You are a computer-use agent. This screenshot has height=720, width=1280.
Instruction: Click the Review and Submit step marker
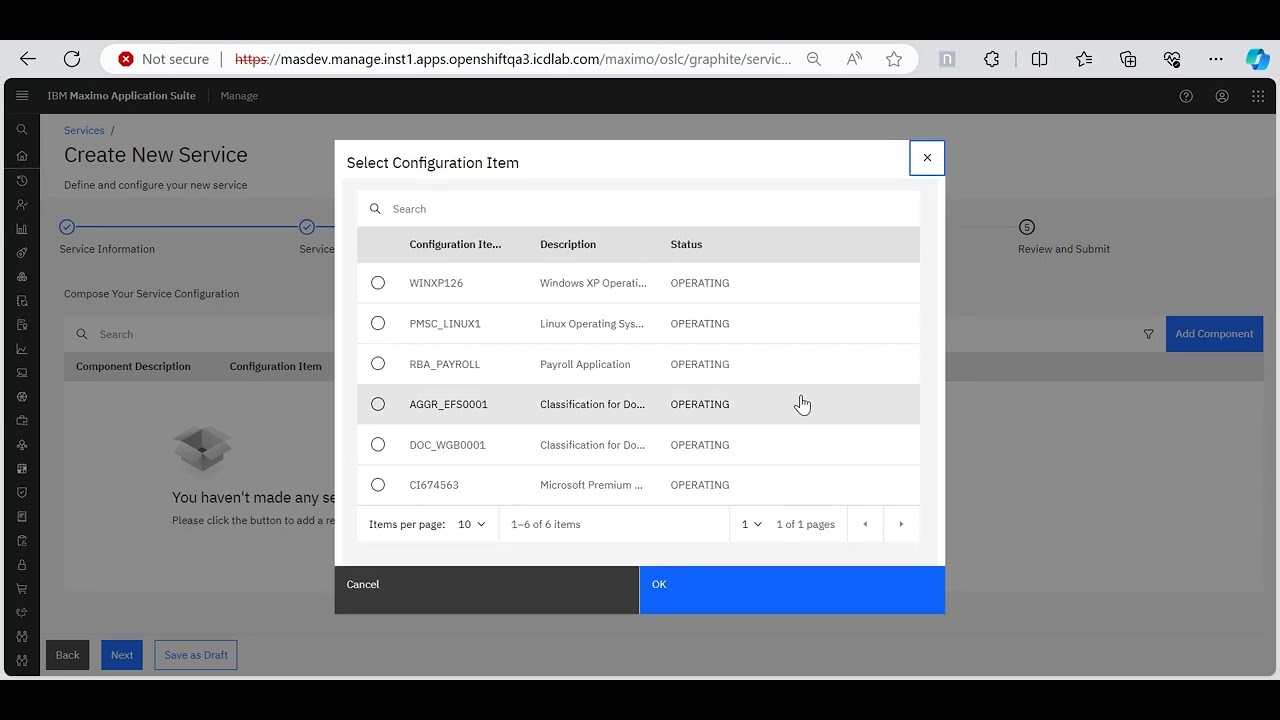1026,227
